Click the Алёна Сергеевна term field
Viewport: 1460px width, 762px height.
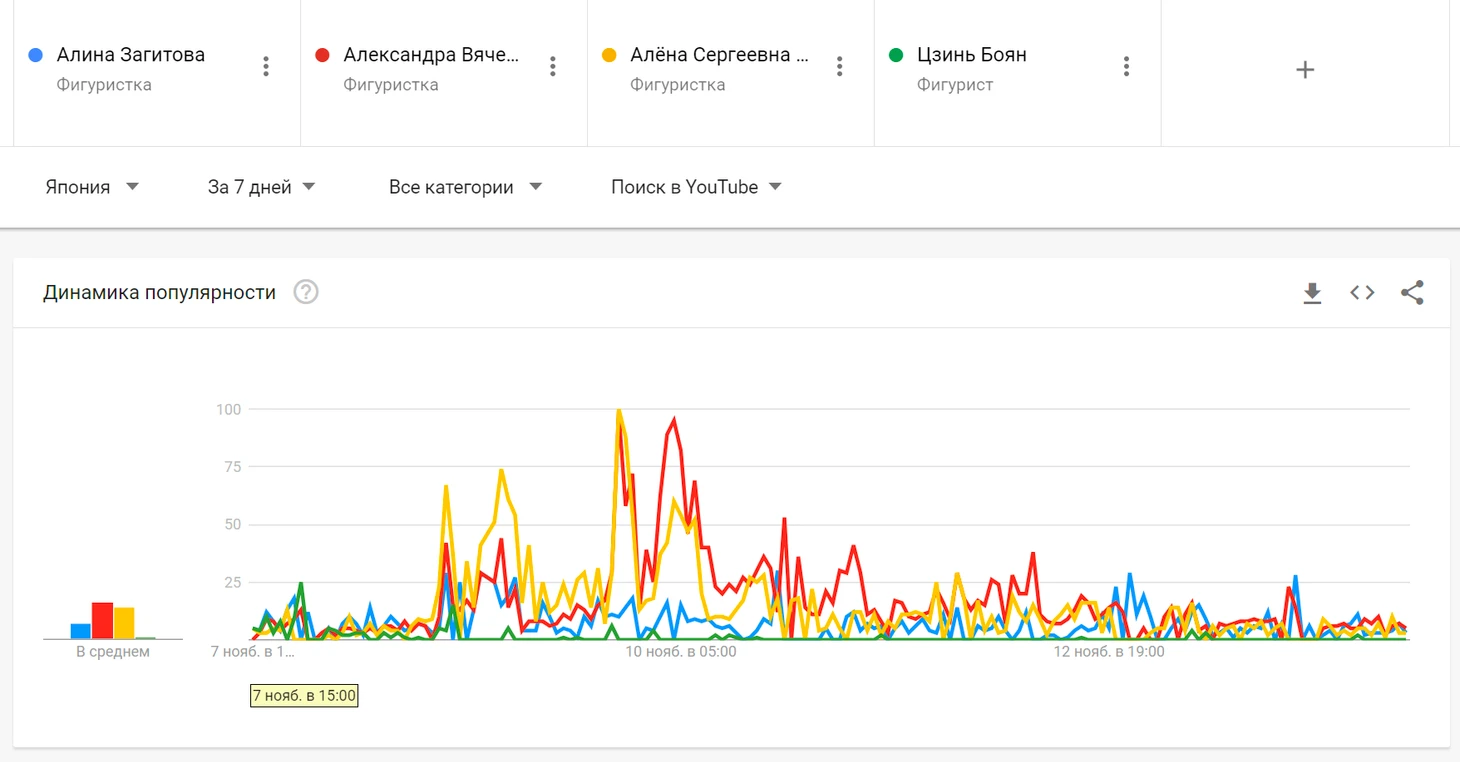click(x=718, y=55)
